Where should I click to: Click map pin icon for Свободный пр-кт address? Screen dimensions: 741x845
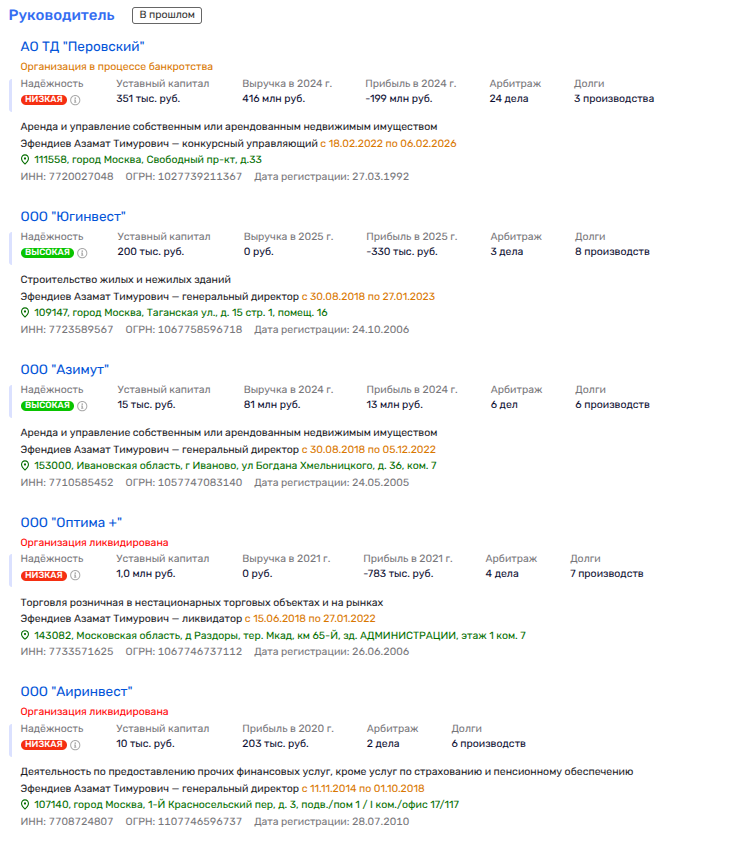click(x=26, y=160)
